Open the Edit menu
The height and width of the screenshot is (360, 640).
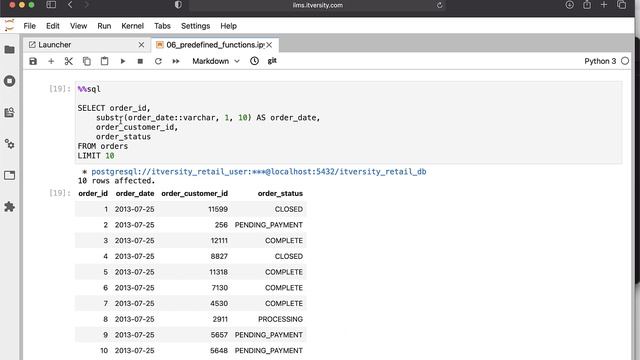coord(53,26)
